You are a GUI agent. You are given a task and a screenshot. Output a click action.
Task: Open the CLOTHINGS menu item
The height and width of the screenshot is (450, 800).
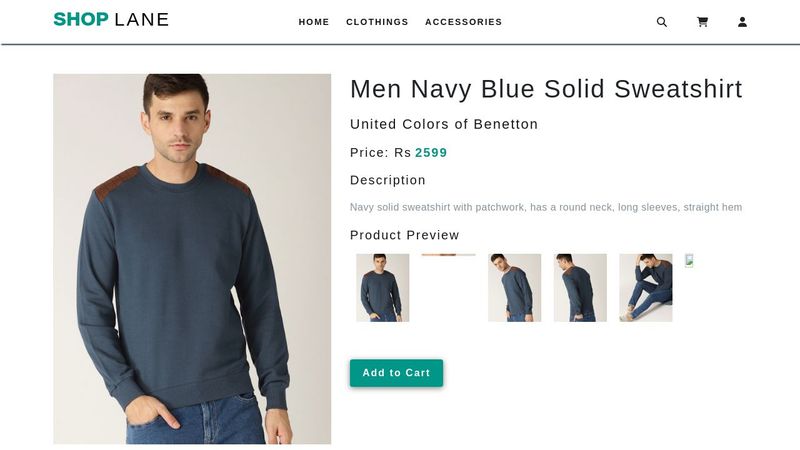coord(377,22)
